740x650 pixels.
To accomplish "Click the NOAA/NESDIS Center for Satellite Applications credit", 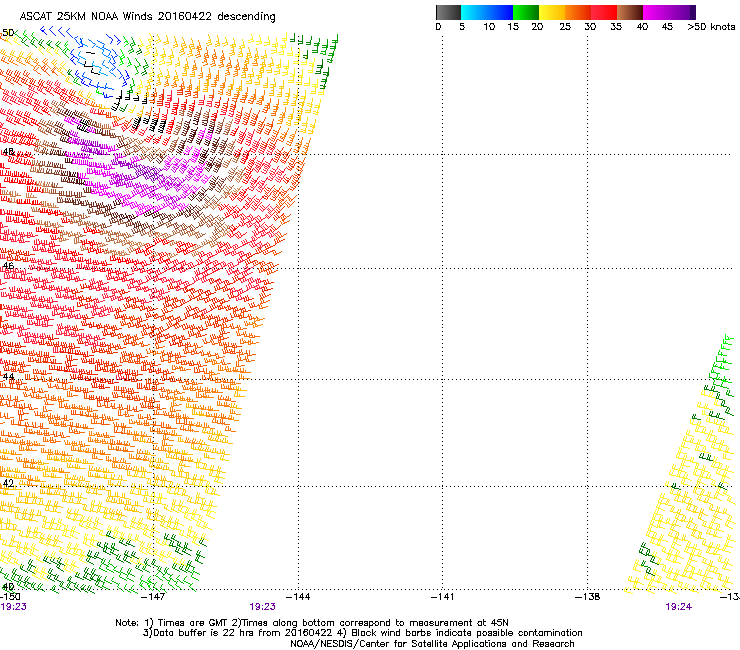I will (432, 644).
